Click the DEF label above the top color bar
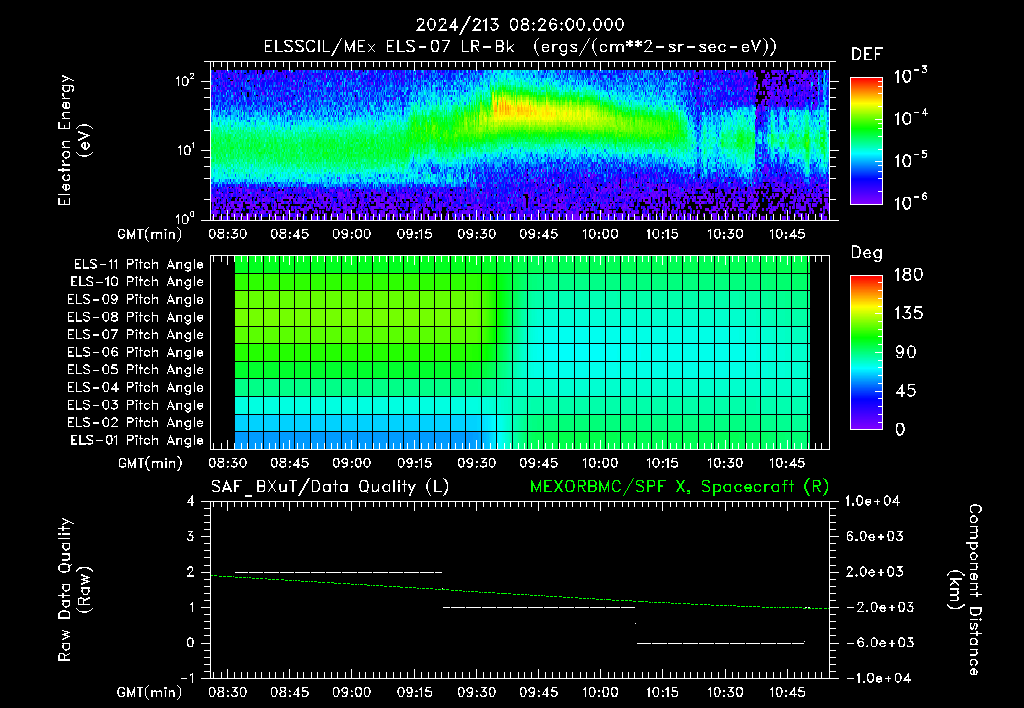Image resolution: width=1024 pixels, height=708 pixels. coord(867,54)
